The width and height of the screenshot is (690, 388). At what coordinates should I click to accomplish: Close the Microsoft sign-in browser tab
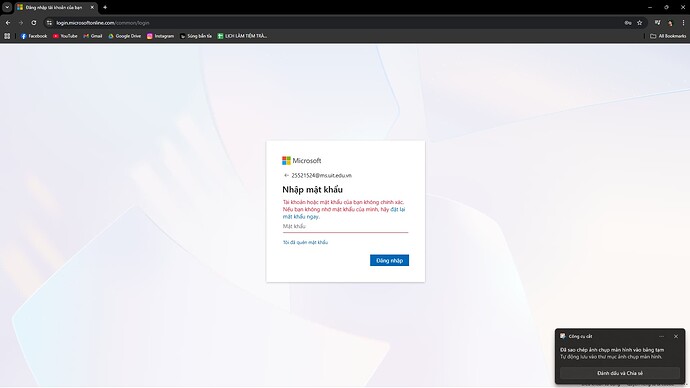click(x=92, y=7)
